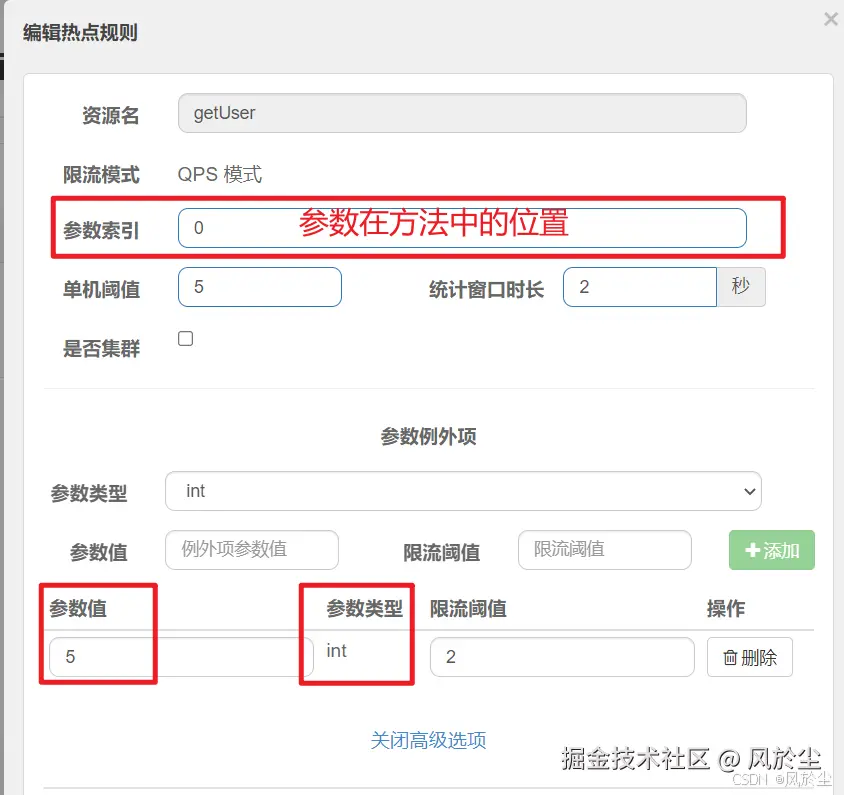Close the edit hotspot rule dialog
The width and height of the screenshot is (844, 795).
point(830,19)
